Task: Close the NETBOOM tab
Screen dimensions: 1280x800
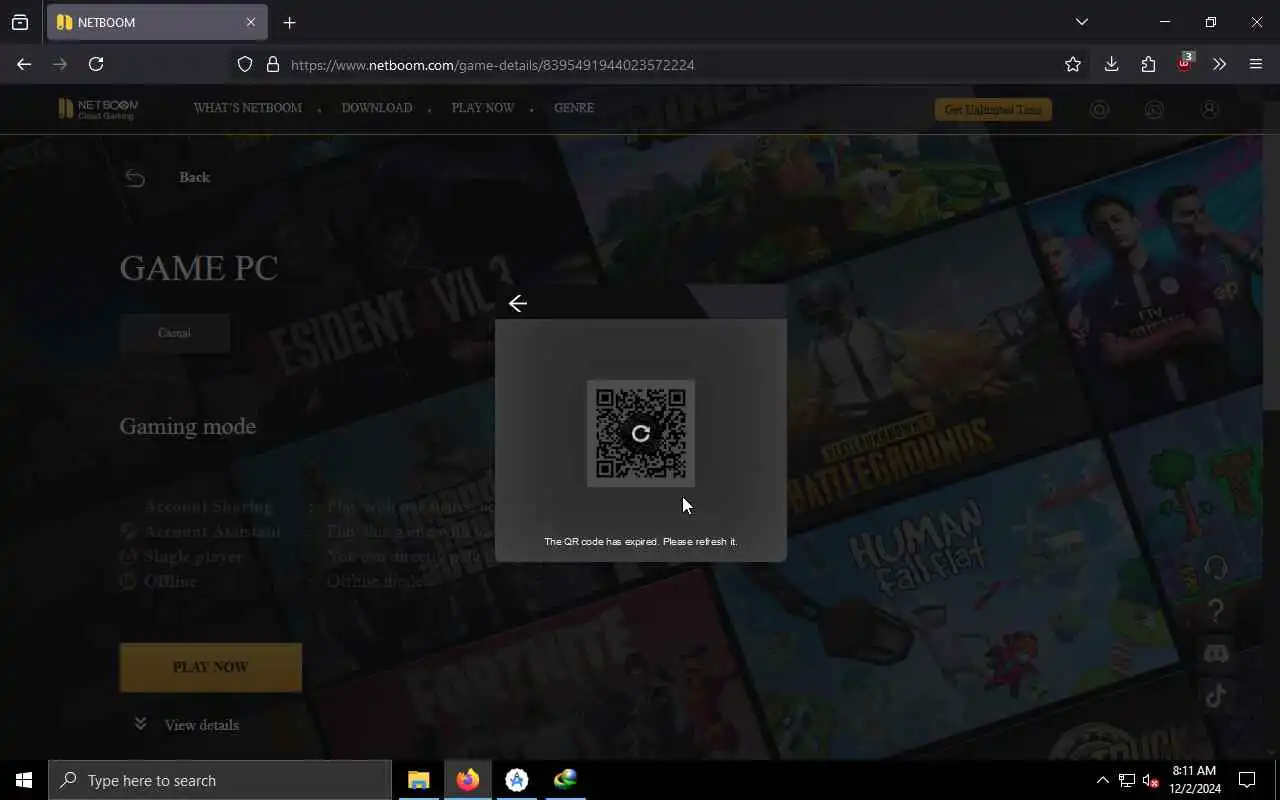Action: point(251,22)
